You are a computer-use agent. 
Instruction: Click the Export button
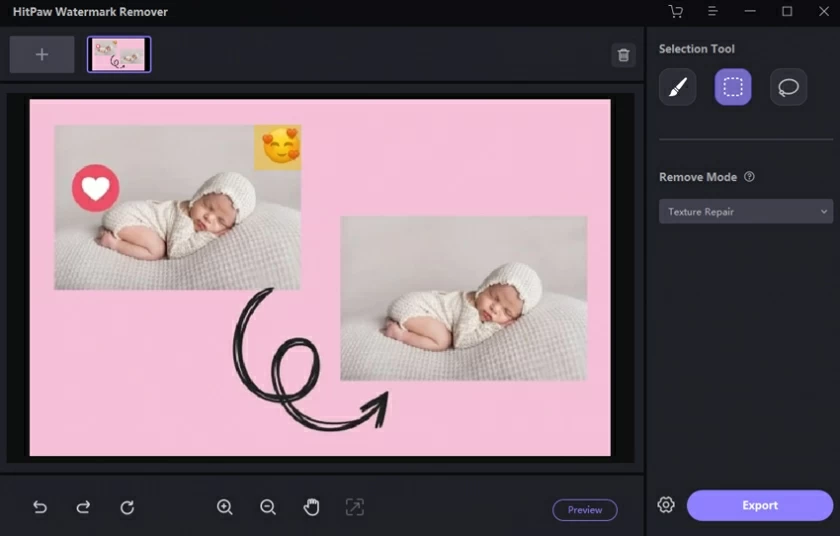coord(760,505)
